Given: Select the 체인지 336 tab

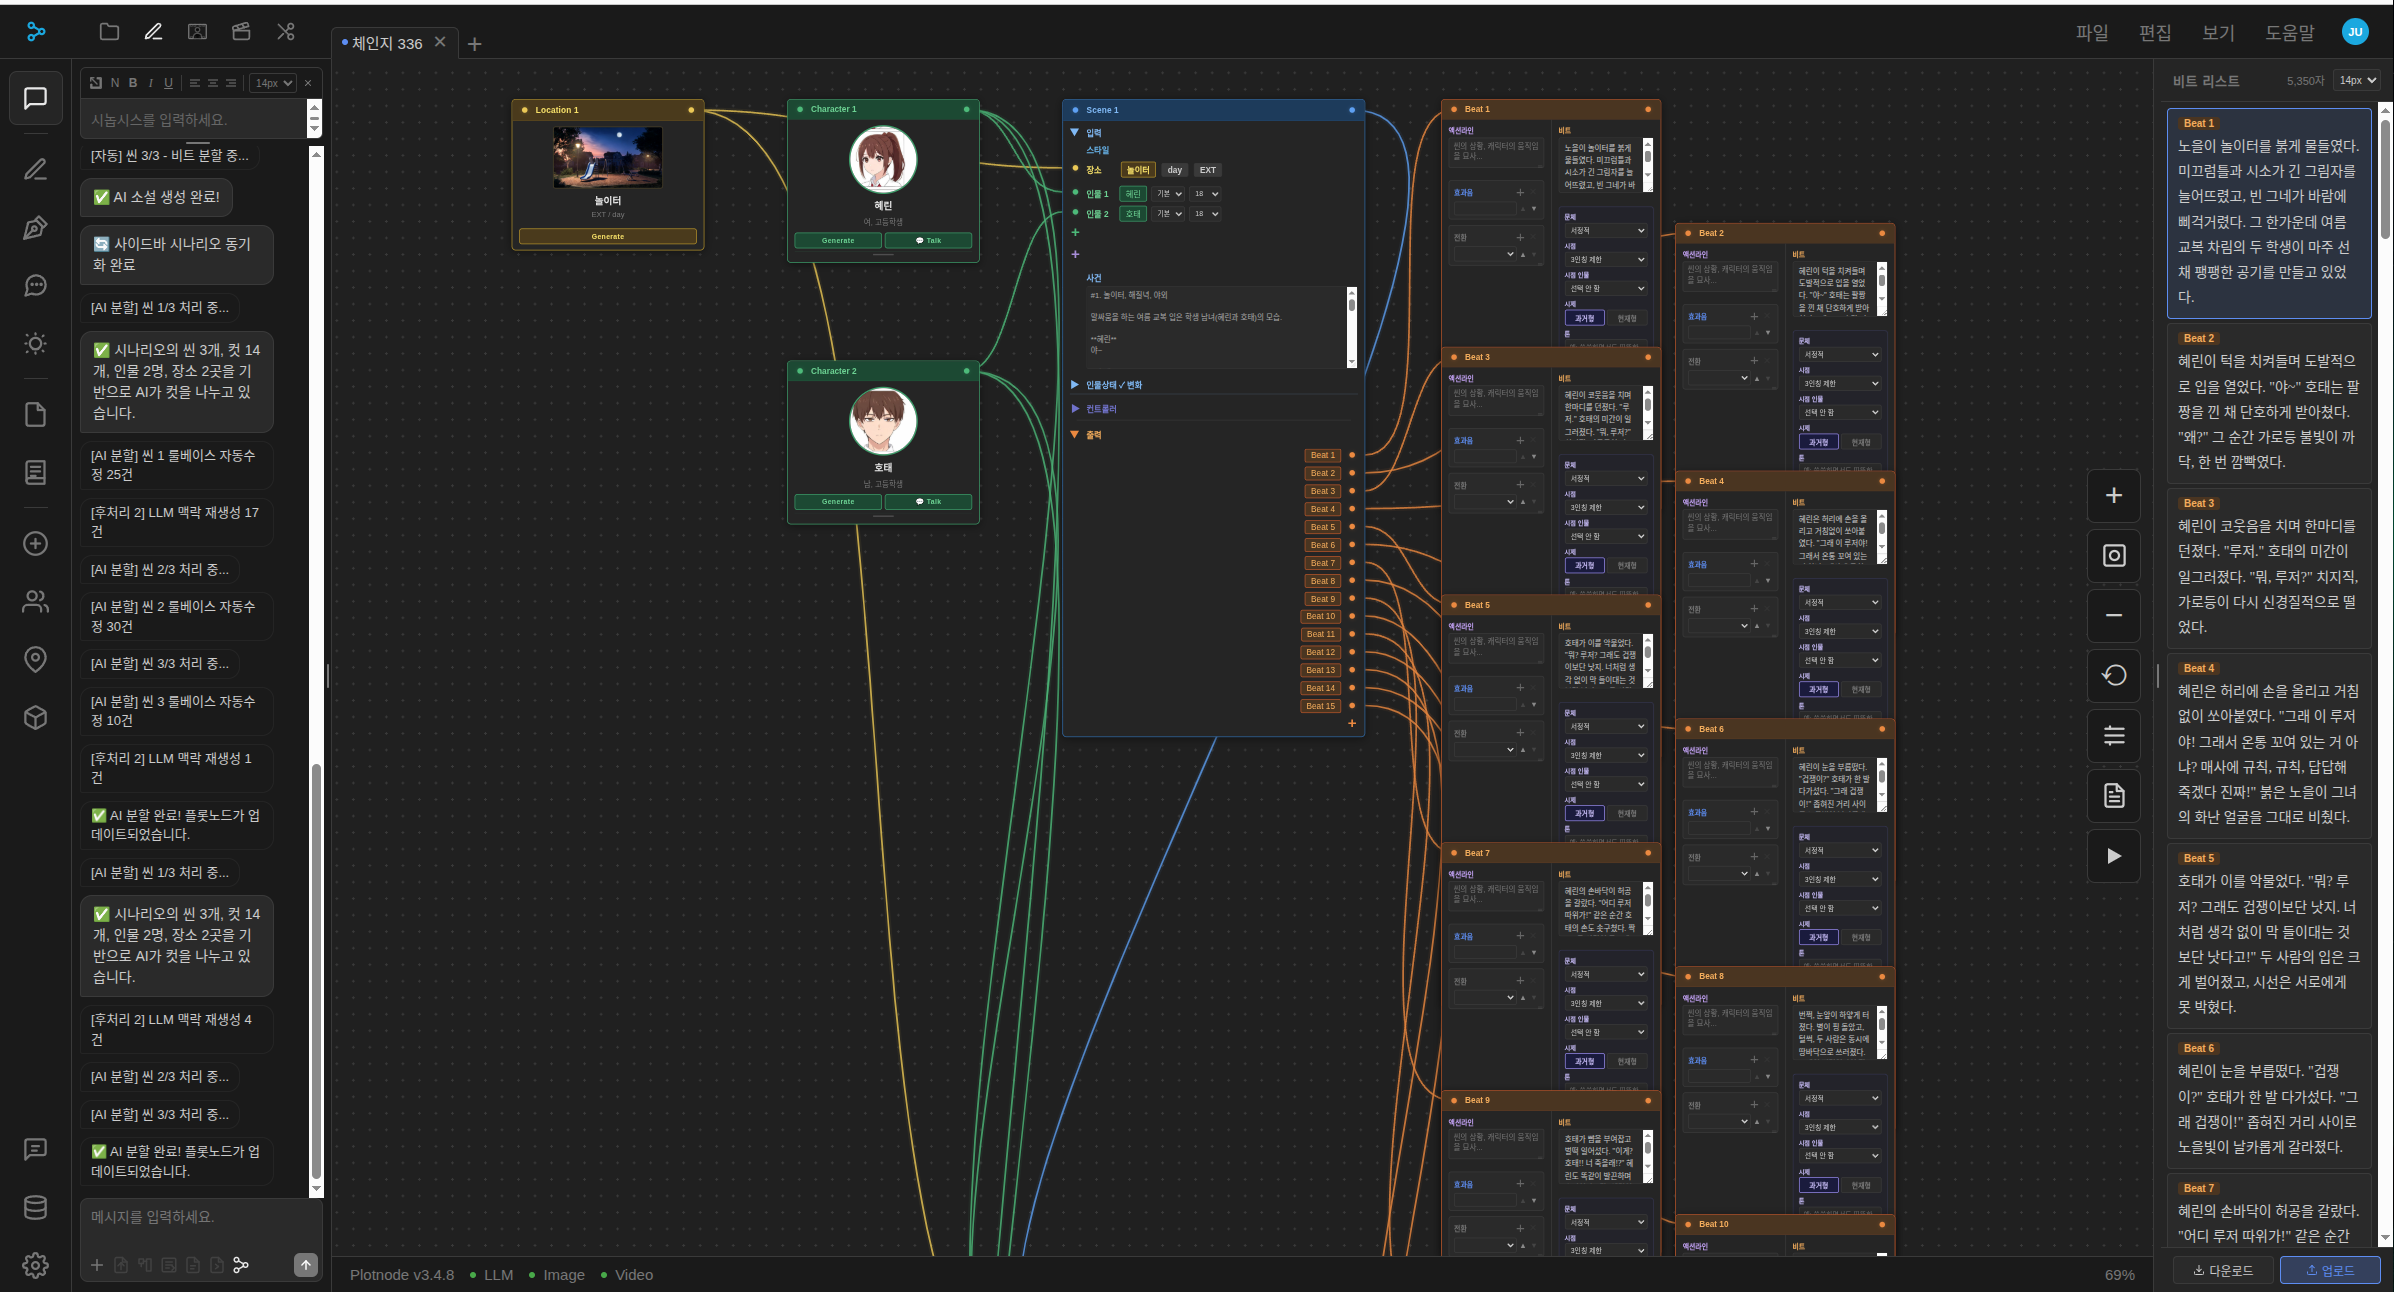Looking at the screenshot, I should point(386,43).
